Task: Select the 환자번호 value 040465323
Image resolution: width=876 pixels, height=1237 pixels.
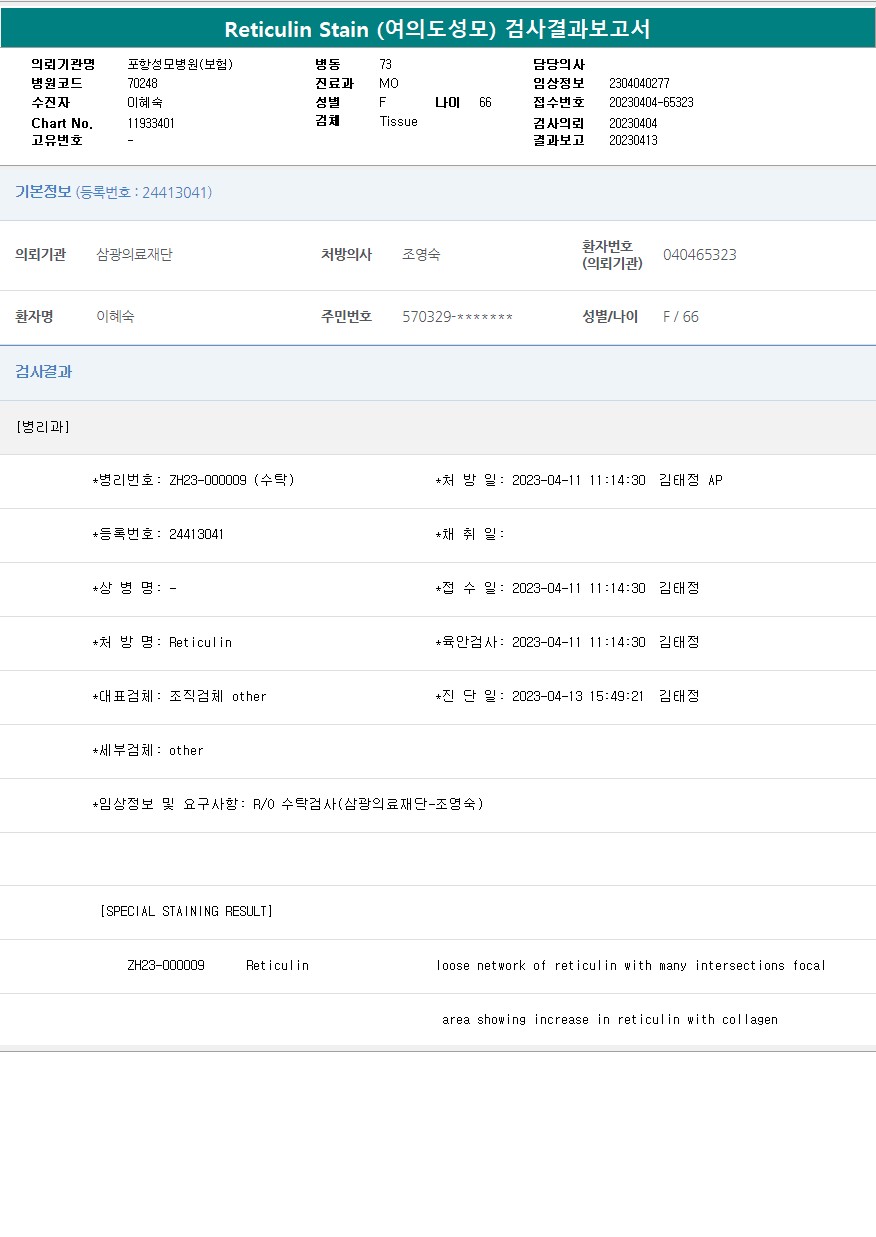Action: pyautogui.click(x=699, y=255)
